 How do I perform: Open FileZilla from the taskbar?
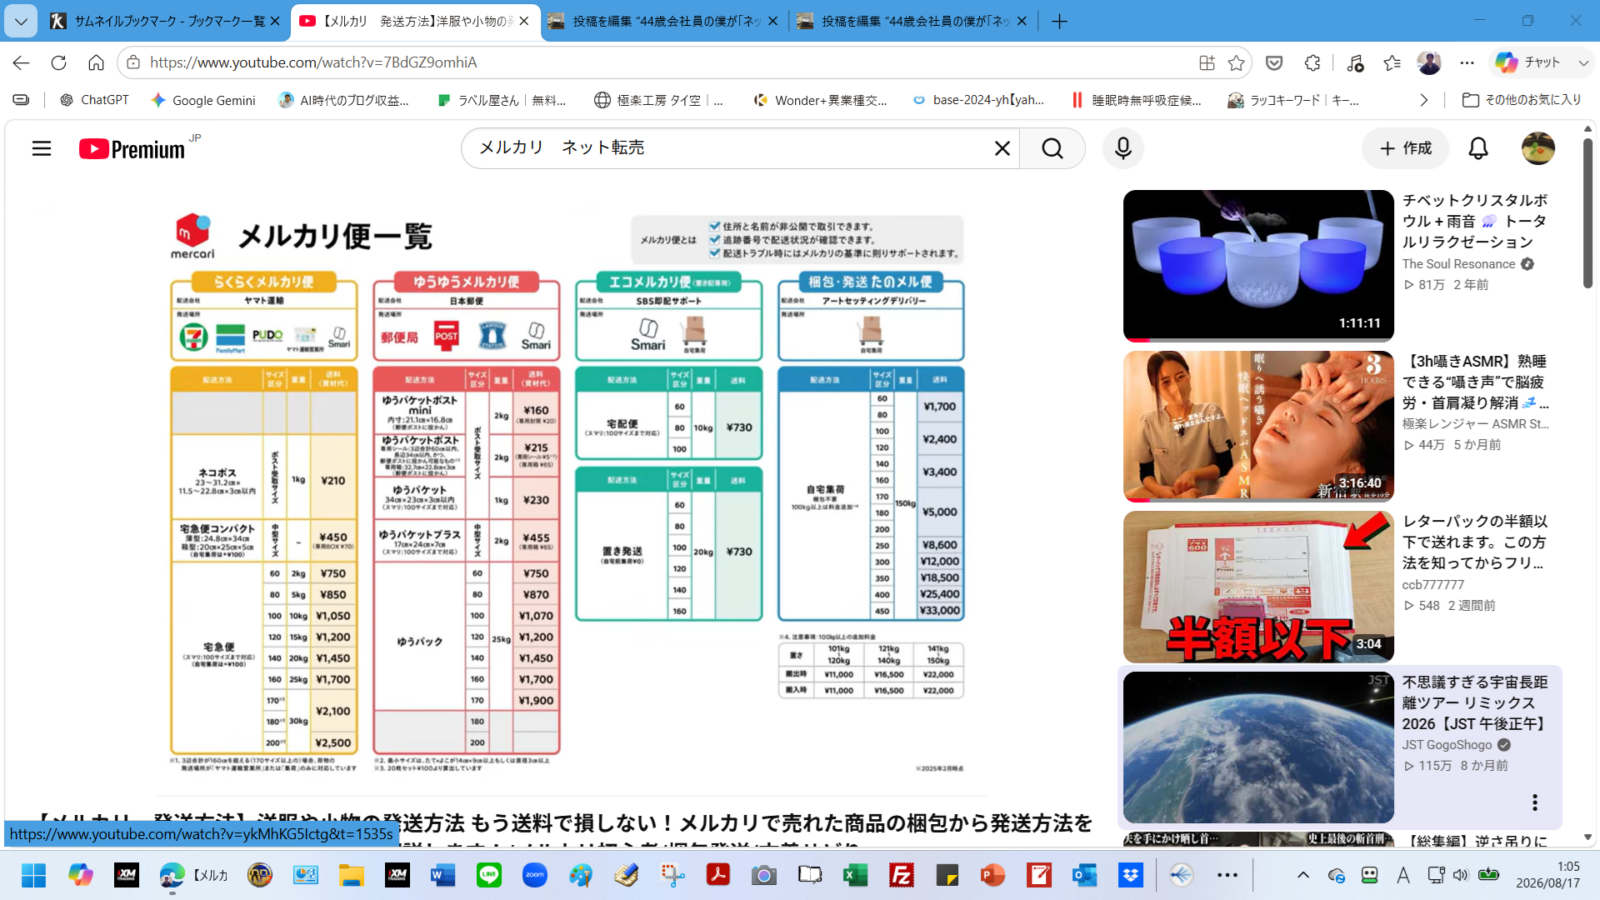pyautogui.click(x=901, y=876)
